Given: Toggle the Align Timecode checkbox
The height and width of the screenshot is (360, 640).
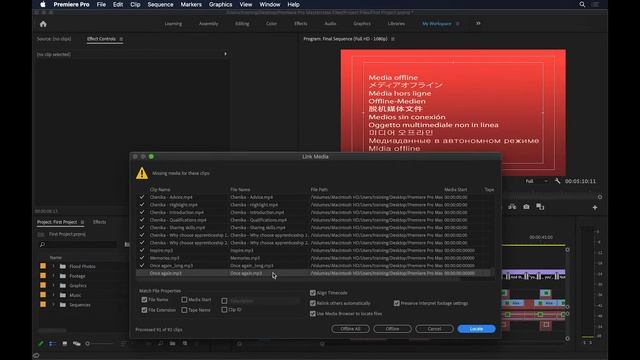Looking at the screenshot, I should [313, 293].
